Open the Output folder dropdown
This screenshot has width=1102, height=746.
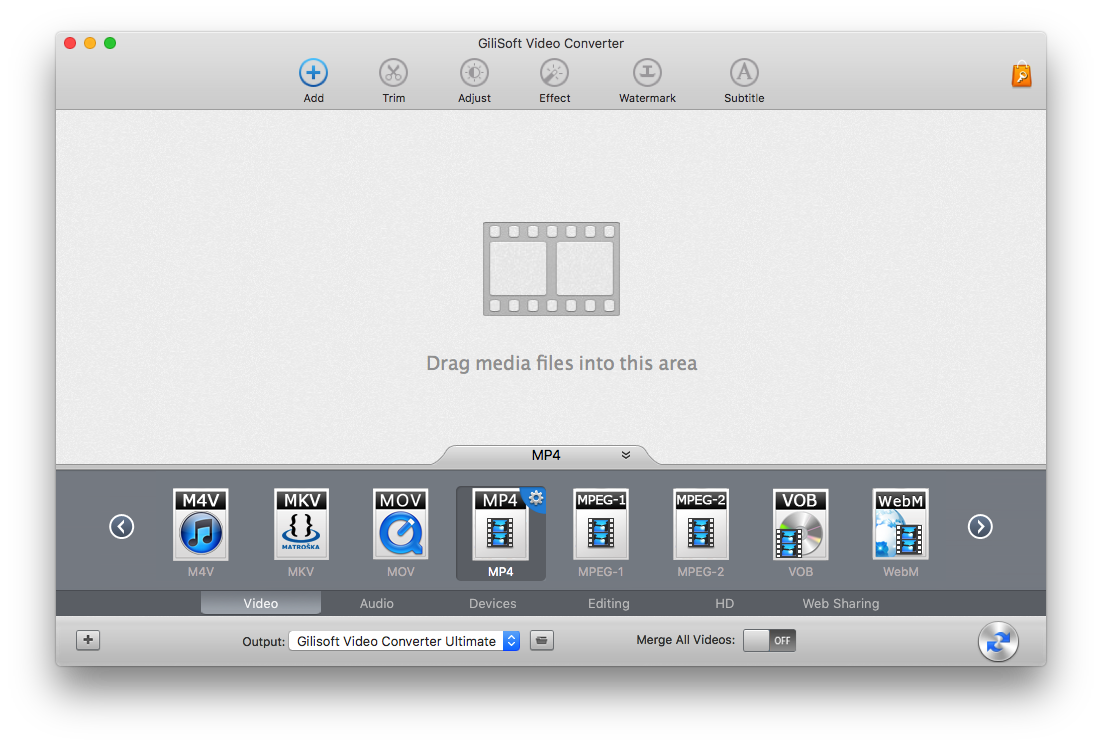point(404,641)
